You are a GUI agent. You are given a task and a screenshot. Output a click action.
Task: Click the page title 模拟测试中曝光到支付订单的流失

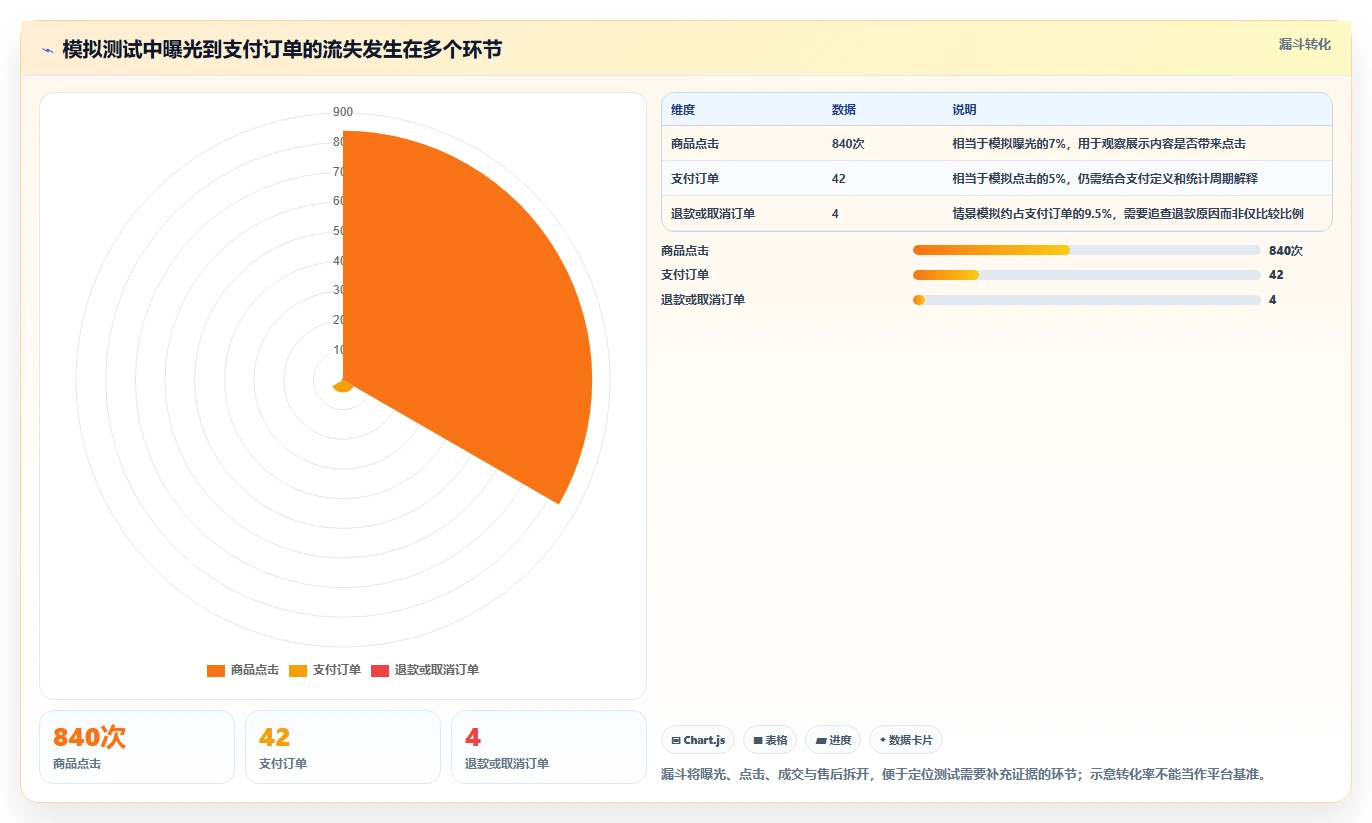(x=282, y=50)
